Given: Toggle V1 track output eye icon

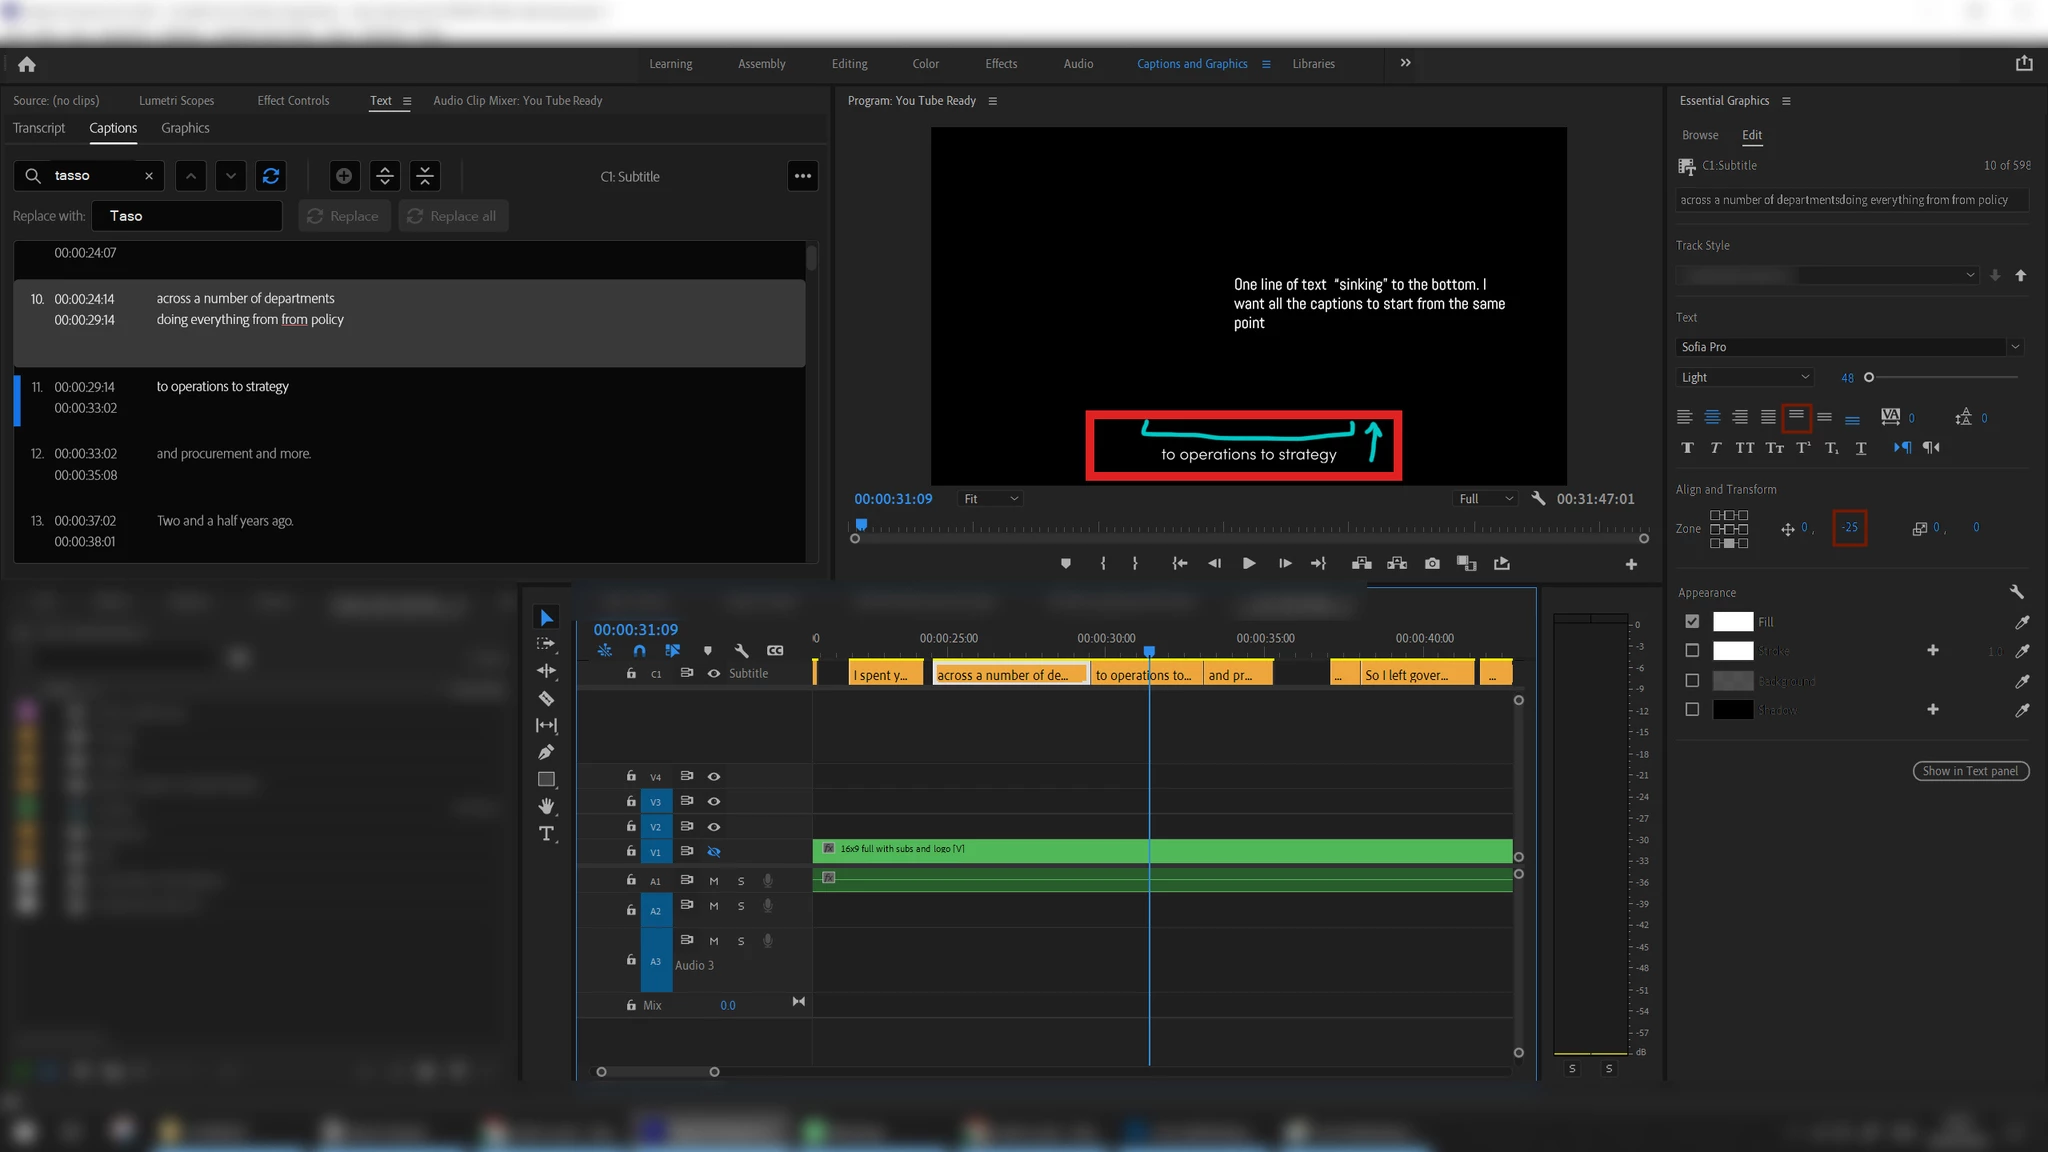Looking at the screenshot, I should click(714, 852).
